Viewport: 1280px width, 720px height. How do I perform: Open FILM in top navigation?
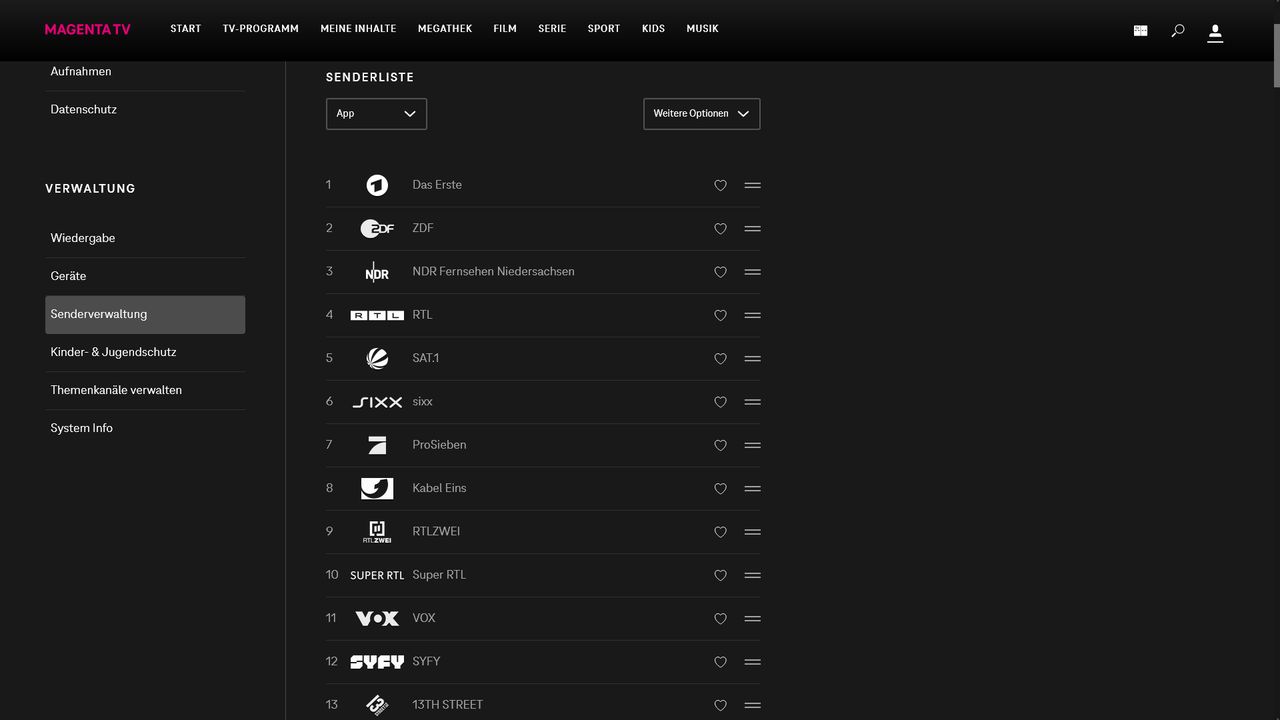click(x=505, y=29)
